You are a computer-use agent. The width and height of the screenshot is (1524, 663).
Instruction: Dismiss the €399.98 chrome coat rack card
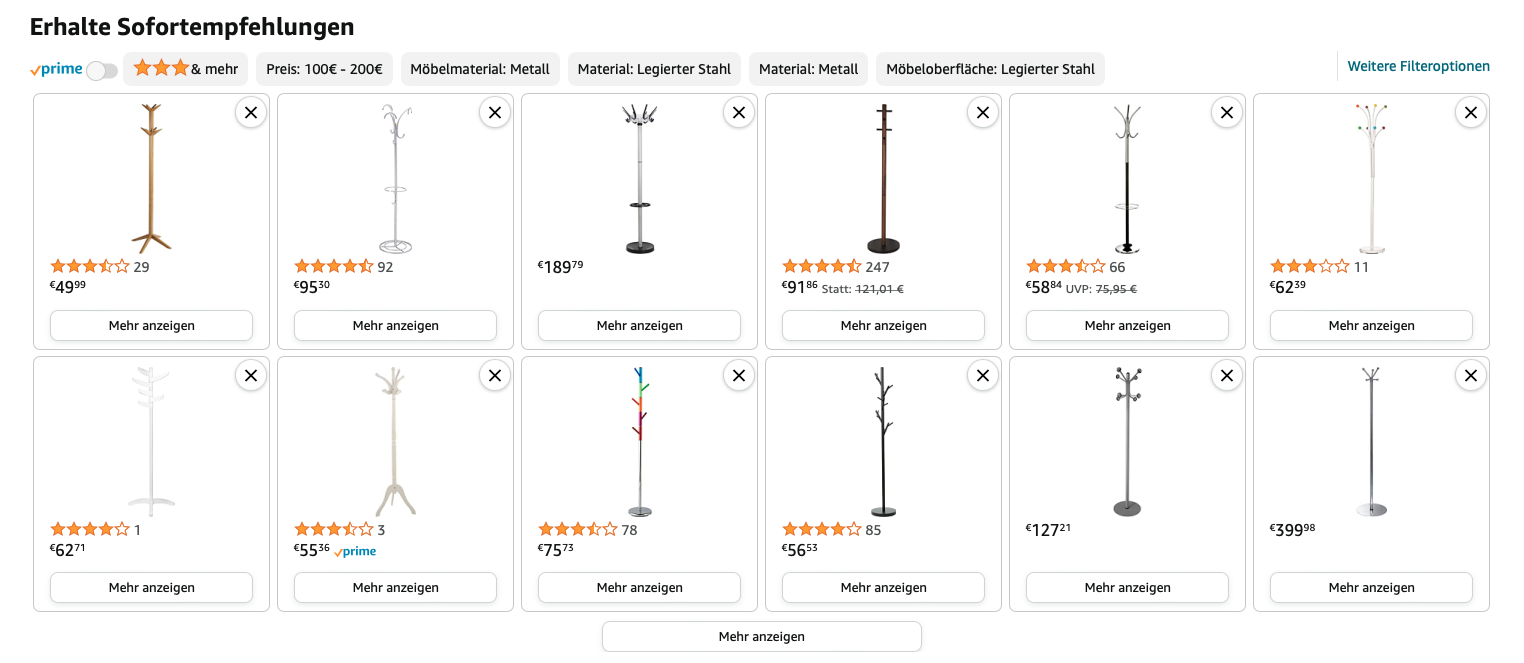pyautogui.click(x=1471, y=376)
